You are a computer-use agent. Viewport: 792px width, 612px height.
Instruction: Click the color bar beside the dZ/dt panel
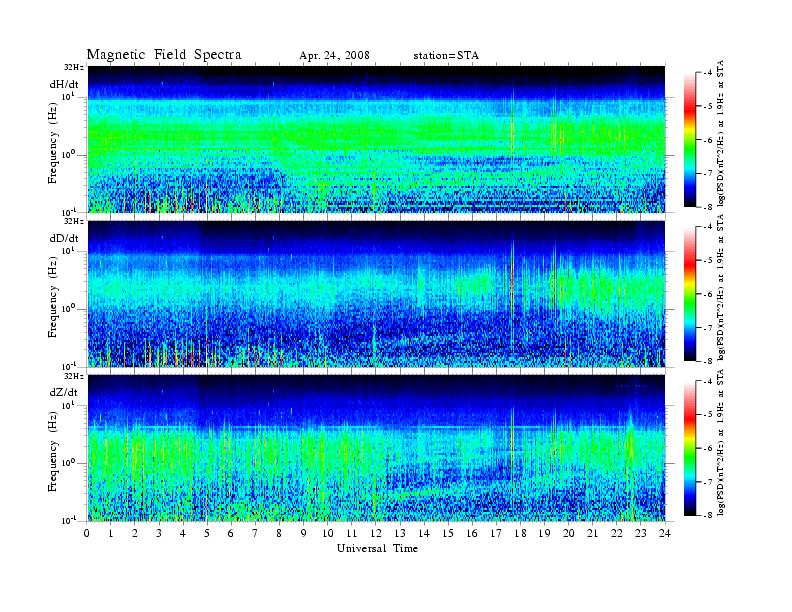pyautogui.click(x=690, y=448)
